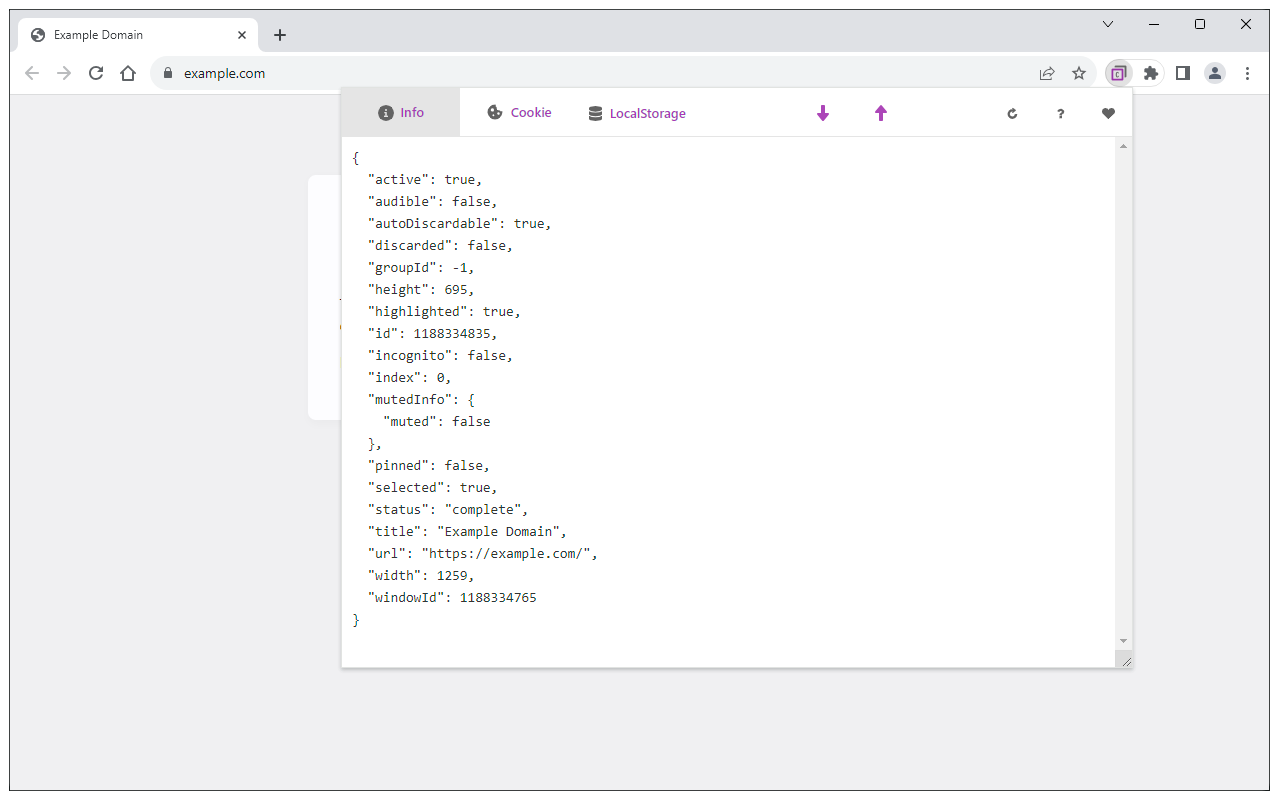Click the purple up arrow export icon
The width and height of the screenshot is (1280, 800).
pyautogui.click(x=881, y=113)
